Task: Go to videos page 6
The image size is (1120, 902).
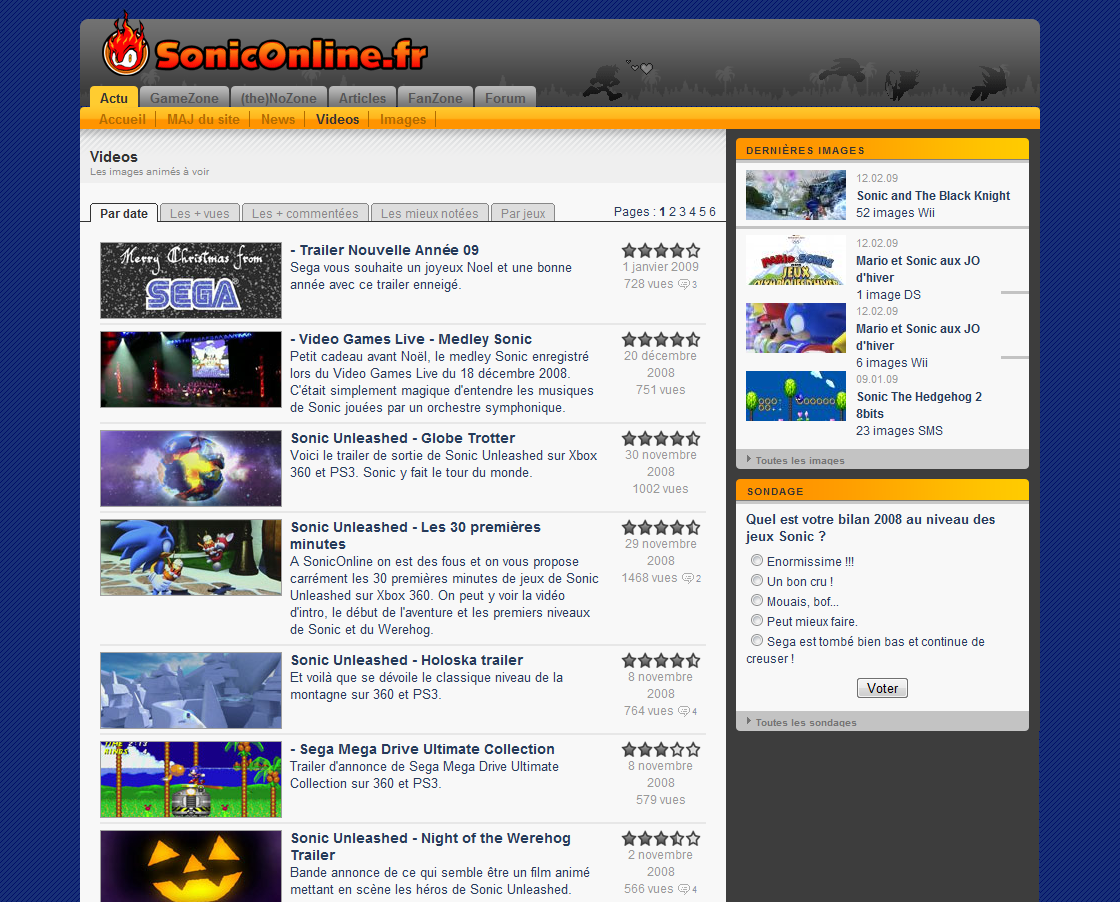Action: click(712, 212)
